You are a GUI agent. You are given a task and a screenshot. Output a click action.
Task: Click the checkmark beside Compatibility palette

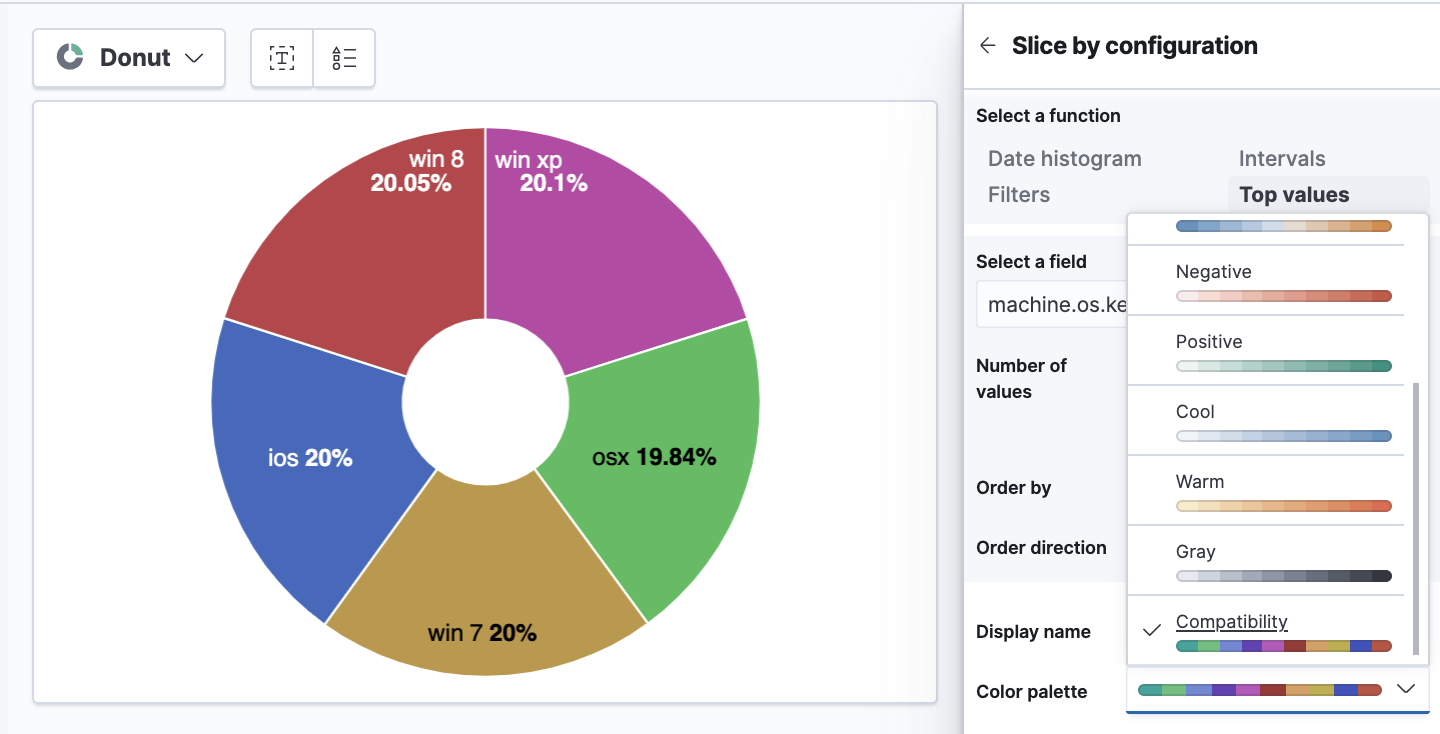[x=1151, y=628]
